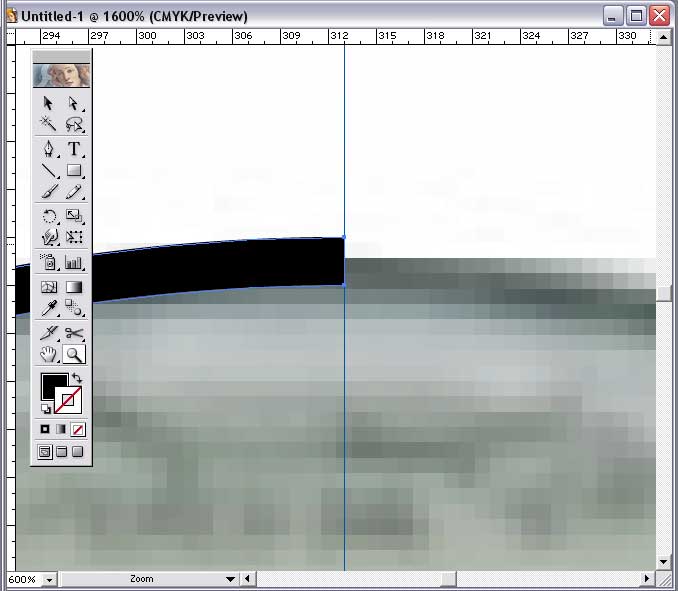Switch to Standard Screen Mode

(x=45, y=452)
